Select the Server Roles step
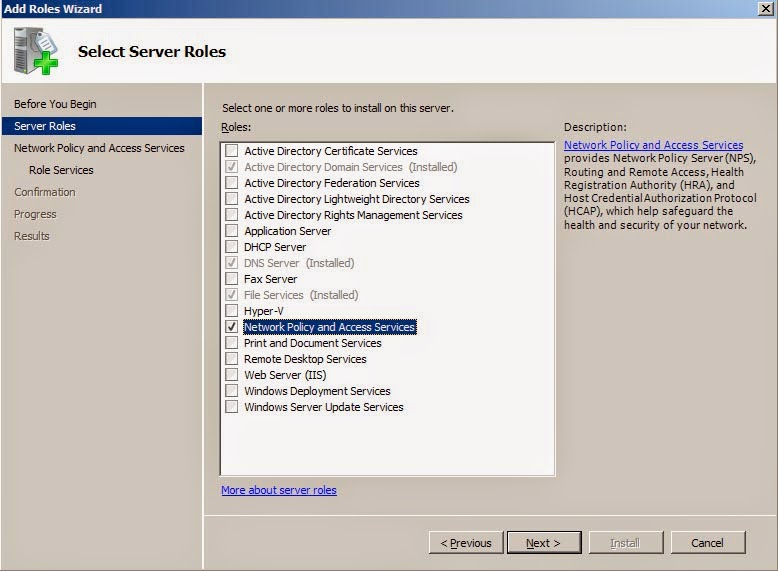778x571 pixels. click(102, 126)
